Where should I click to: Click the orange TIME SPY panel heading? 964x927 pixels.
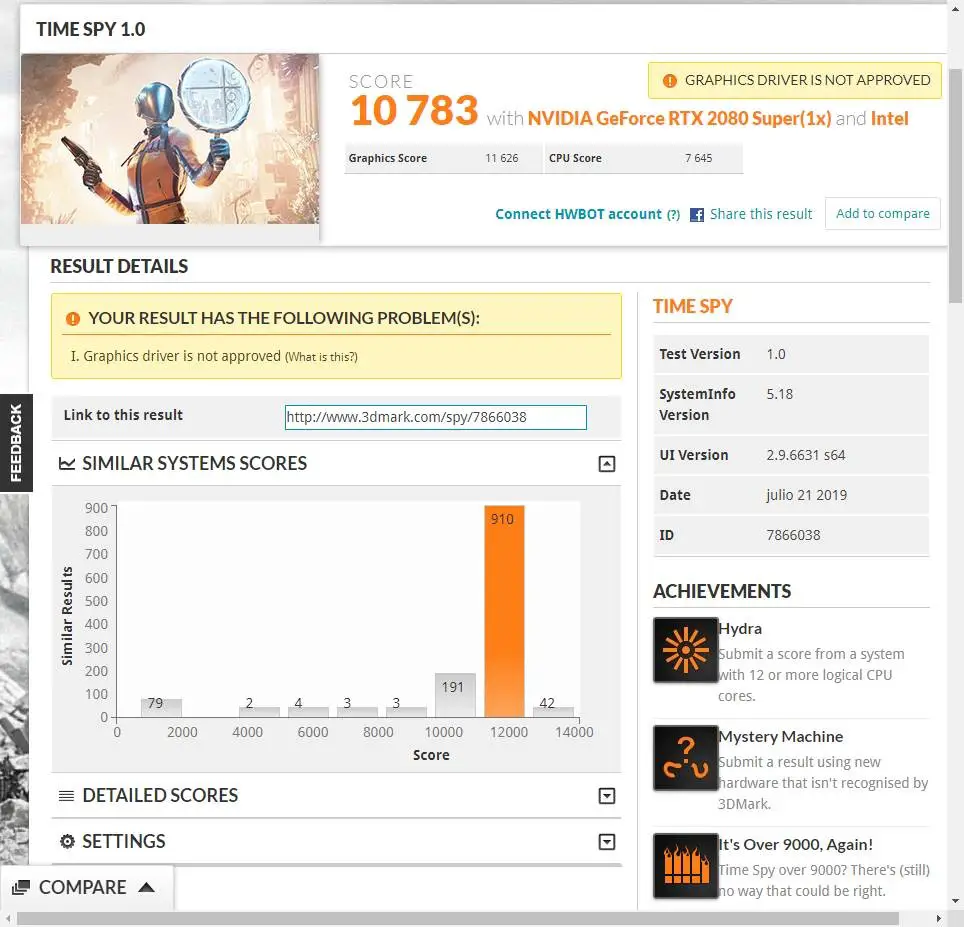693,306
